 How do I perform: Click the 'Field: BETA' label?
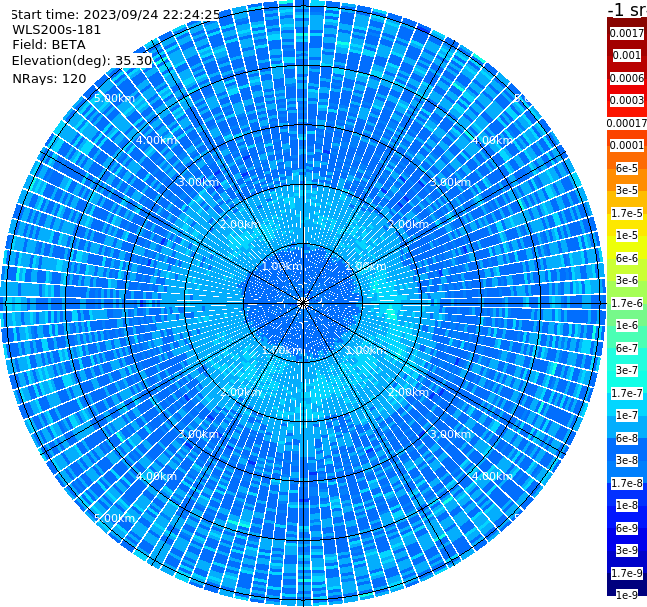tap(49, 45)
